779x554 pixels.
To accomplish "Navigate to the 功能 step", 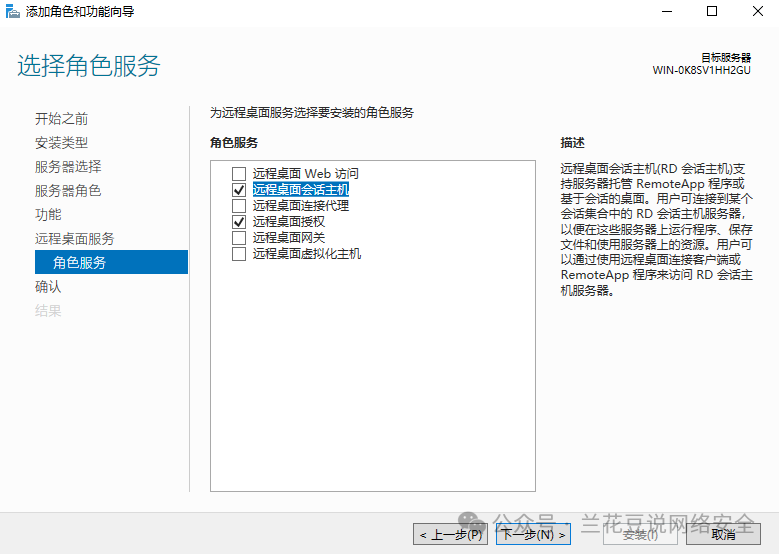I will tap(48, 214).
